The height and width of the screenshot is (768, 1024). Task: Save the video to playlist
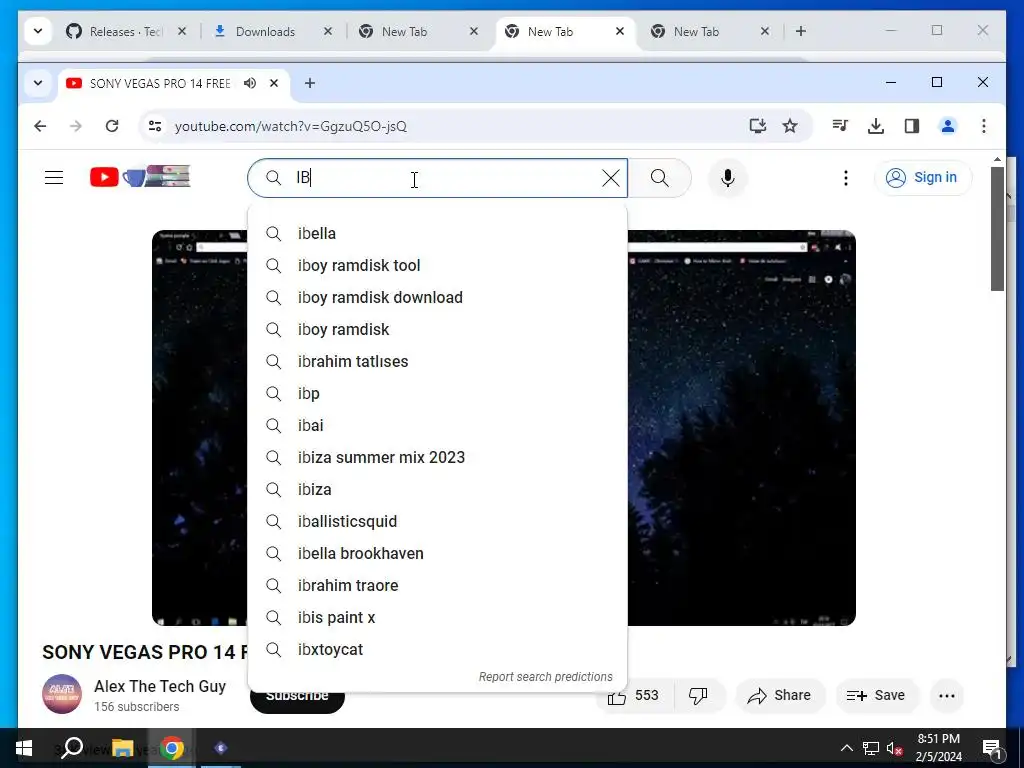[876, 696]
